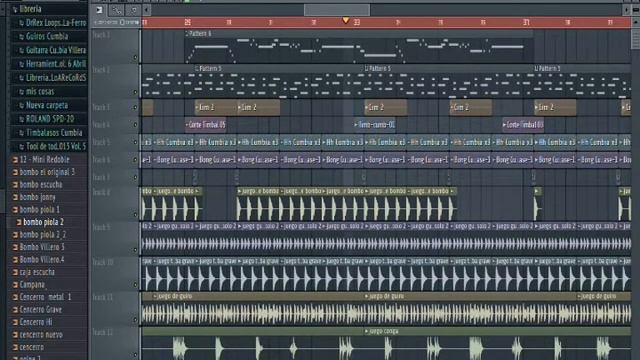
Task: Disable Track 6 using its mute dot
Action: click(135, 160)
